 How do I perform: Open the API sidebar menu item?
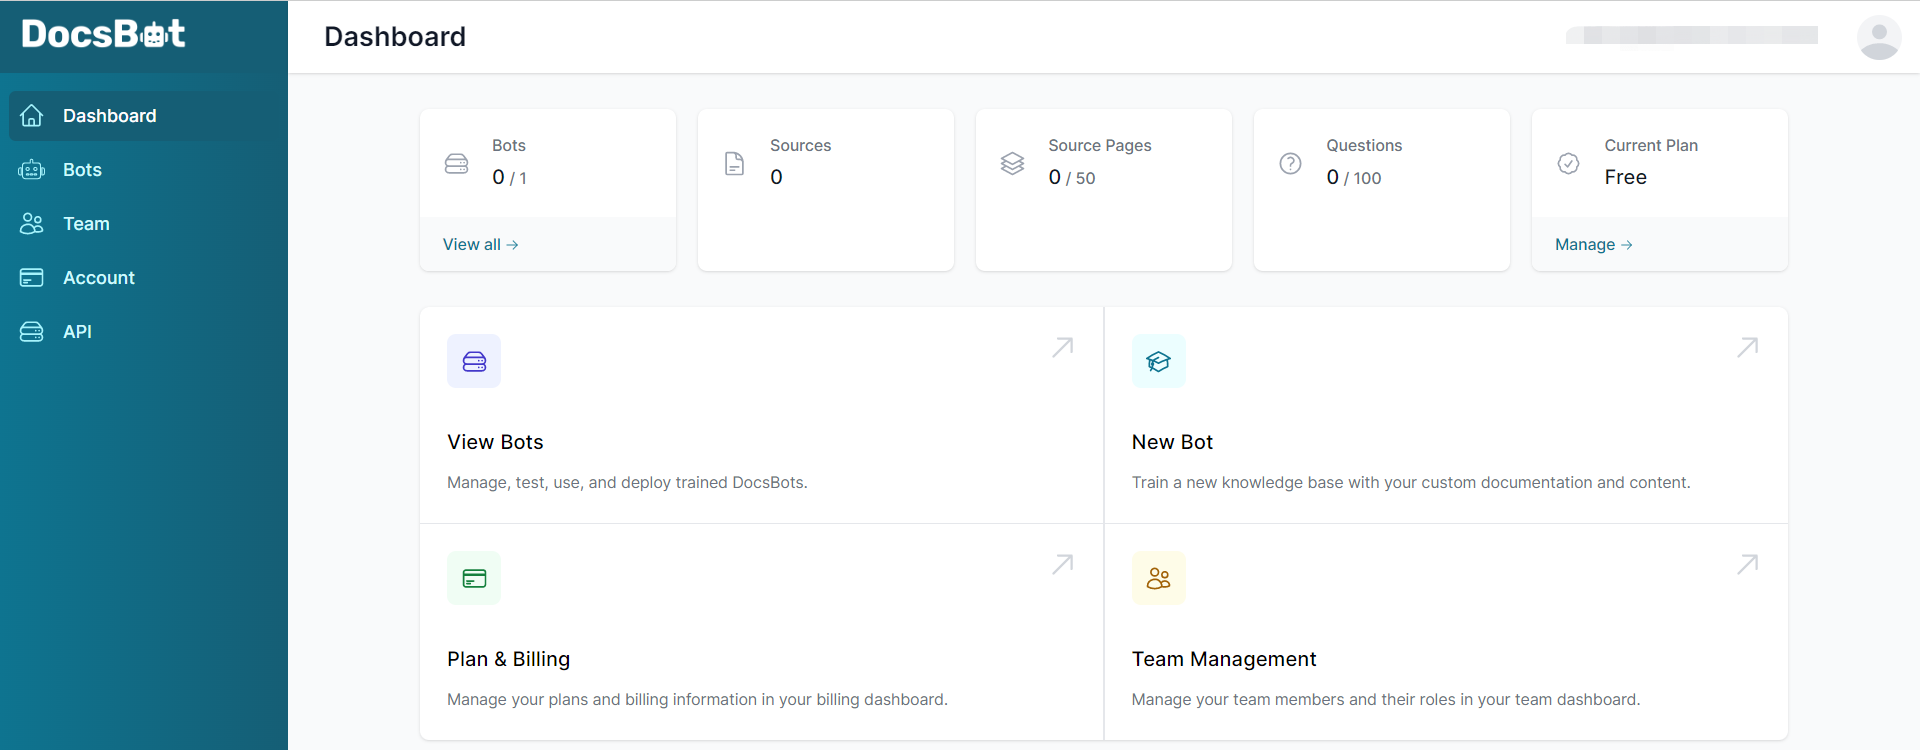(144, 332)
